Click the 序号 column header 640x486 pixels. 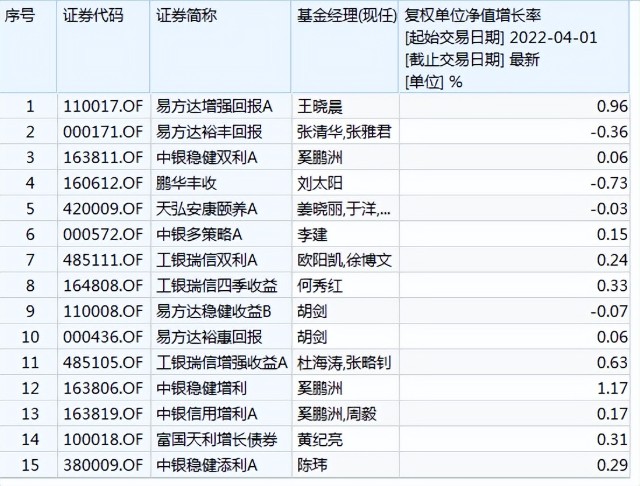coord(20,16)
